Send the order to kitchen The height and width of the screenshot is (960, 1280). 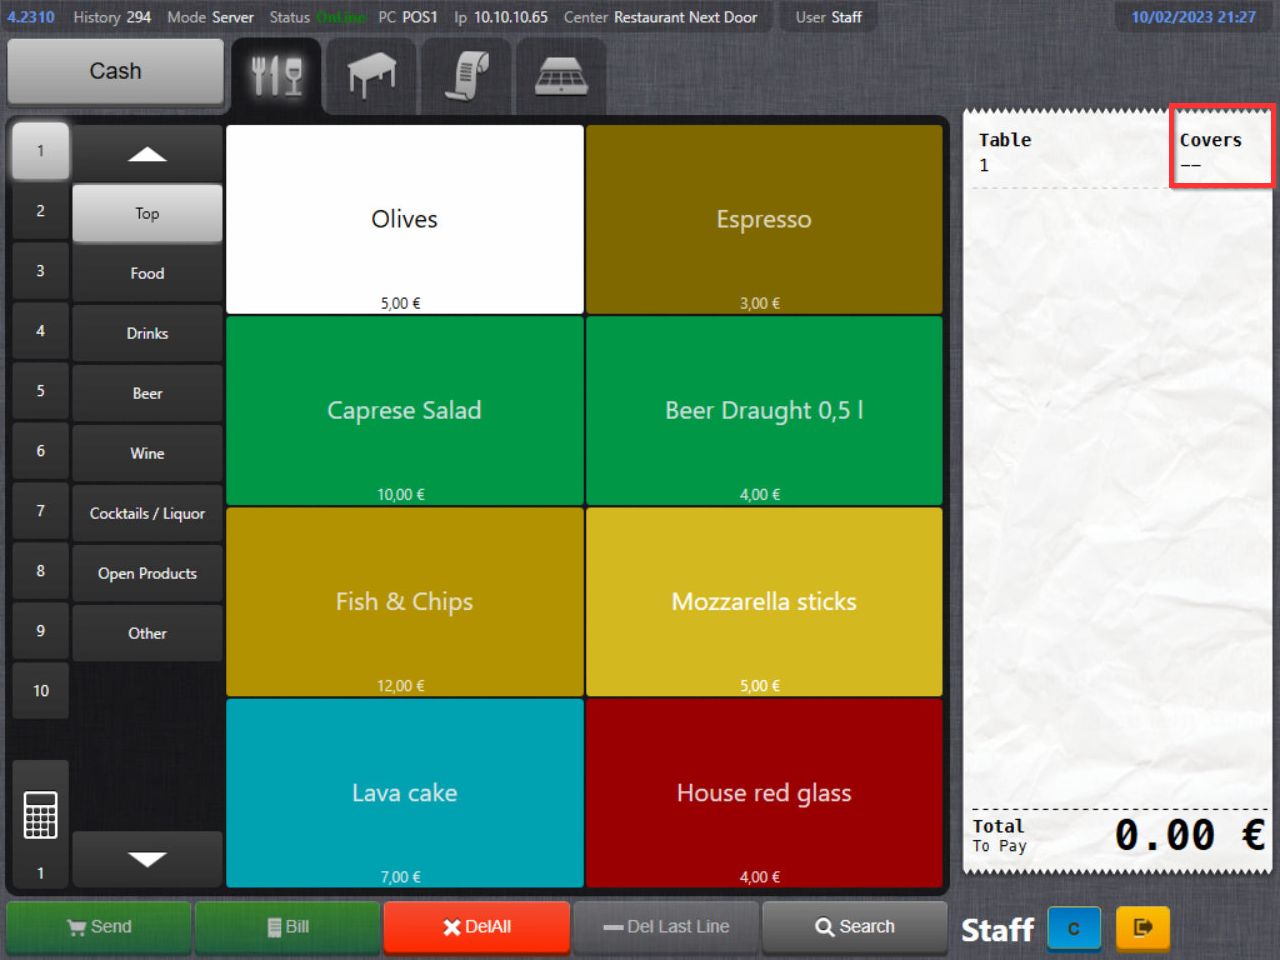click(99, 927)
